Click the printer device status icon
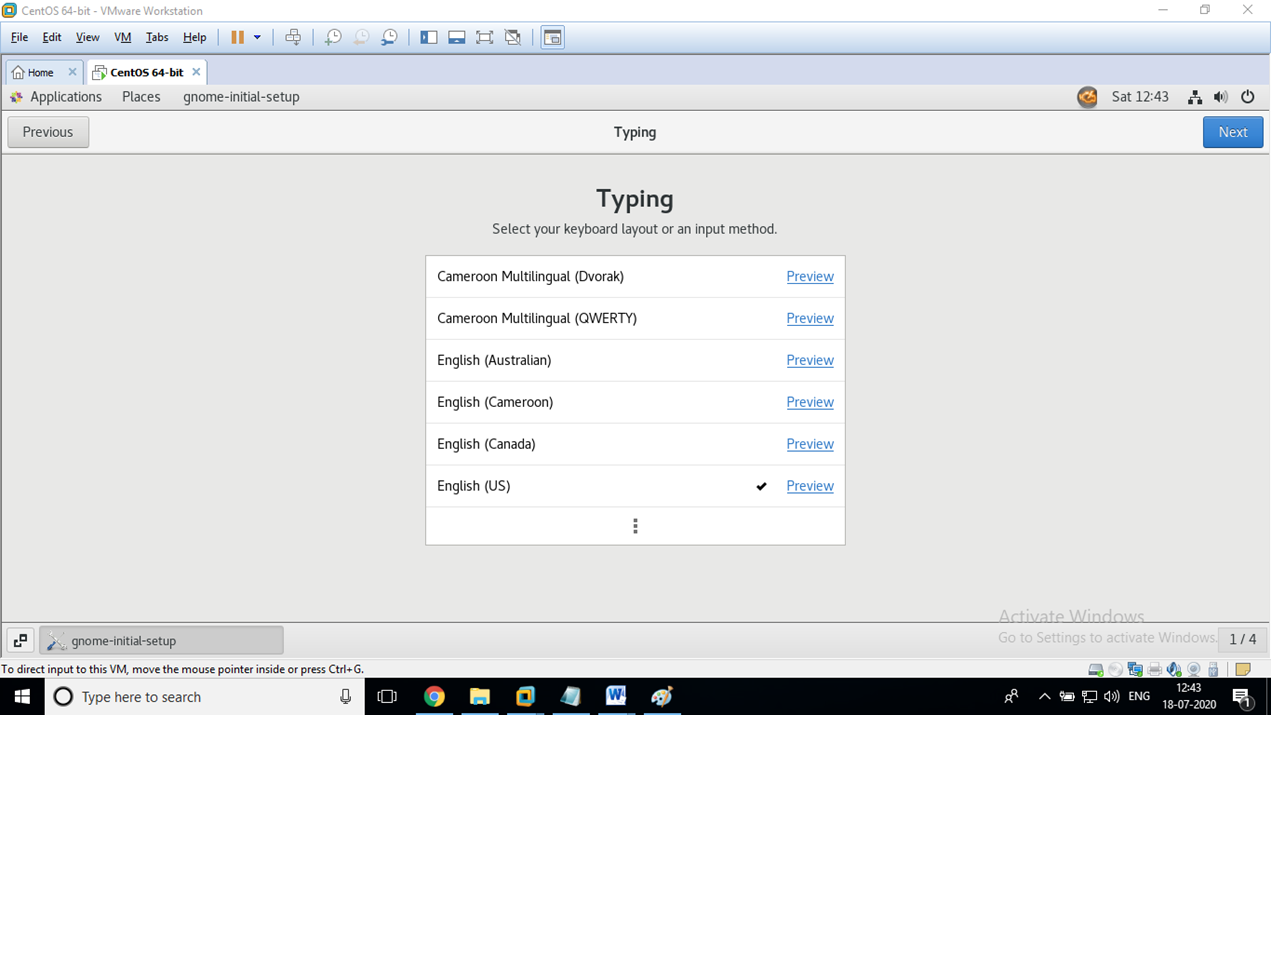The height and width of the screenshot is (954, 1271). click(1155, 669)
